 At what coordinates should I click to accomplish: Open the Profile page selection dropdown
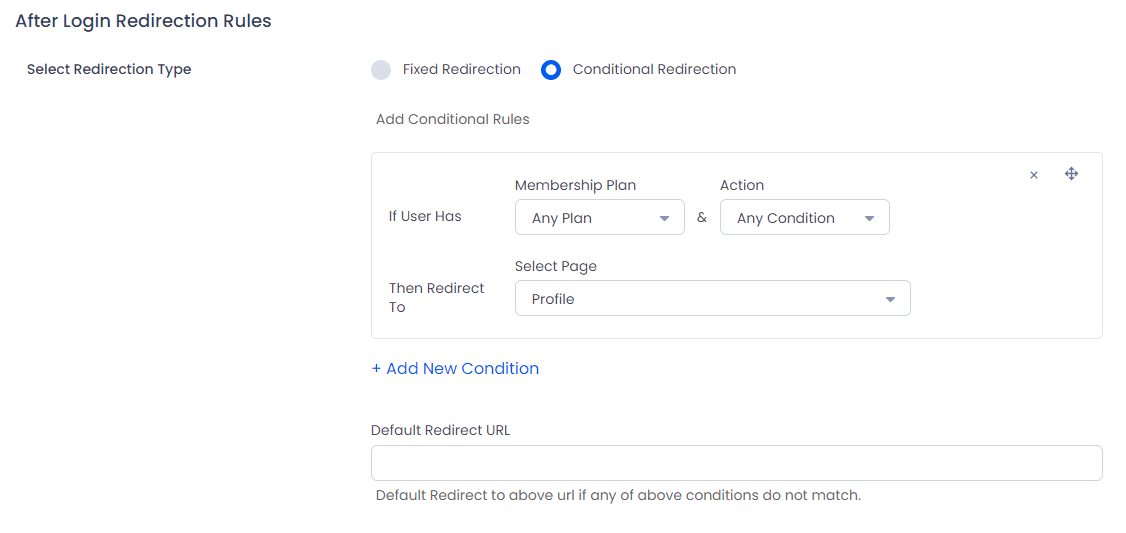click(713, 298)
